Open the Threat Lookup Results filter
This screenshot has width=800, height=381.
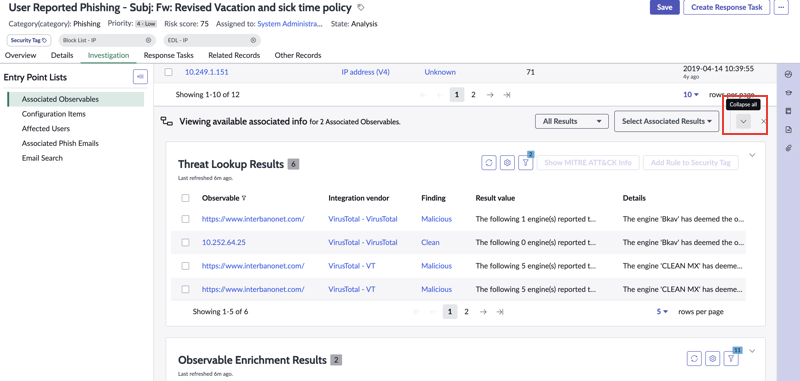point(526,163)
